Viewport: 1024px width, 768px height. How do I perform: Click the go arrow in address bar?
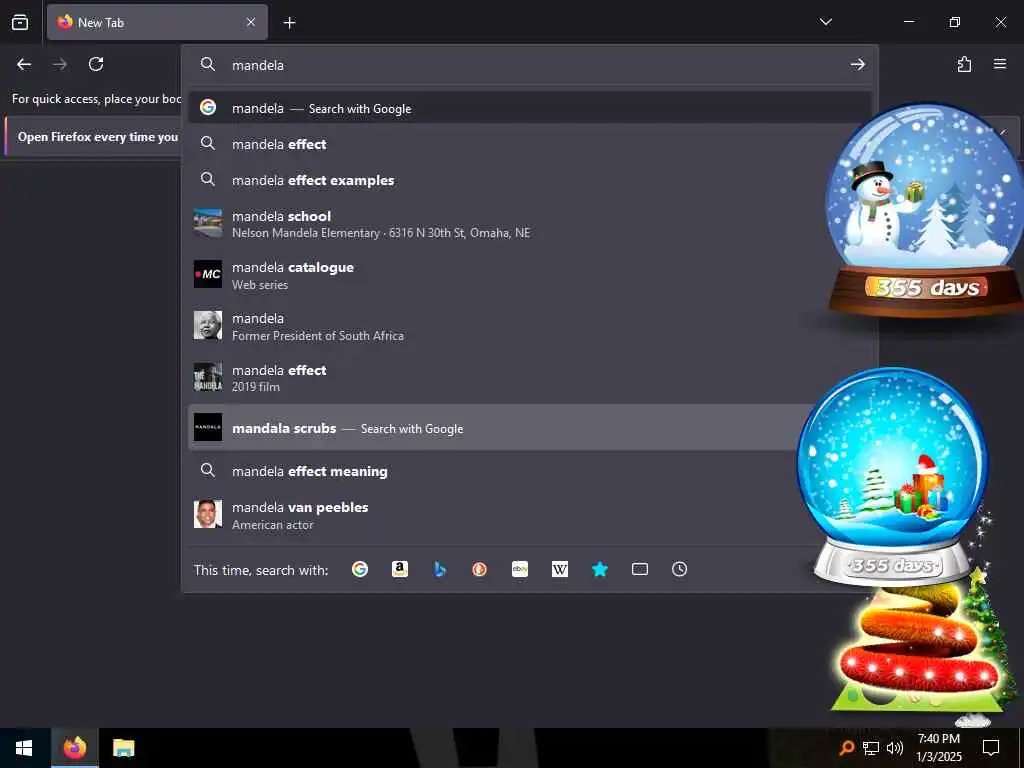tap(857, 64)
